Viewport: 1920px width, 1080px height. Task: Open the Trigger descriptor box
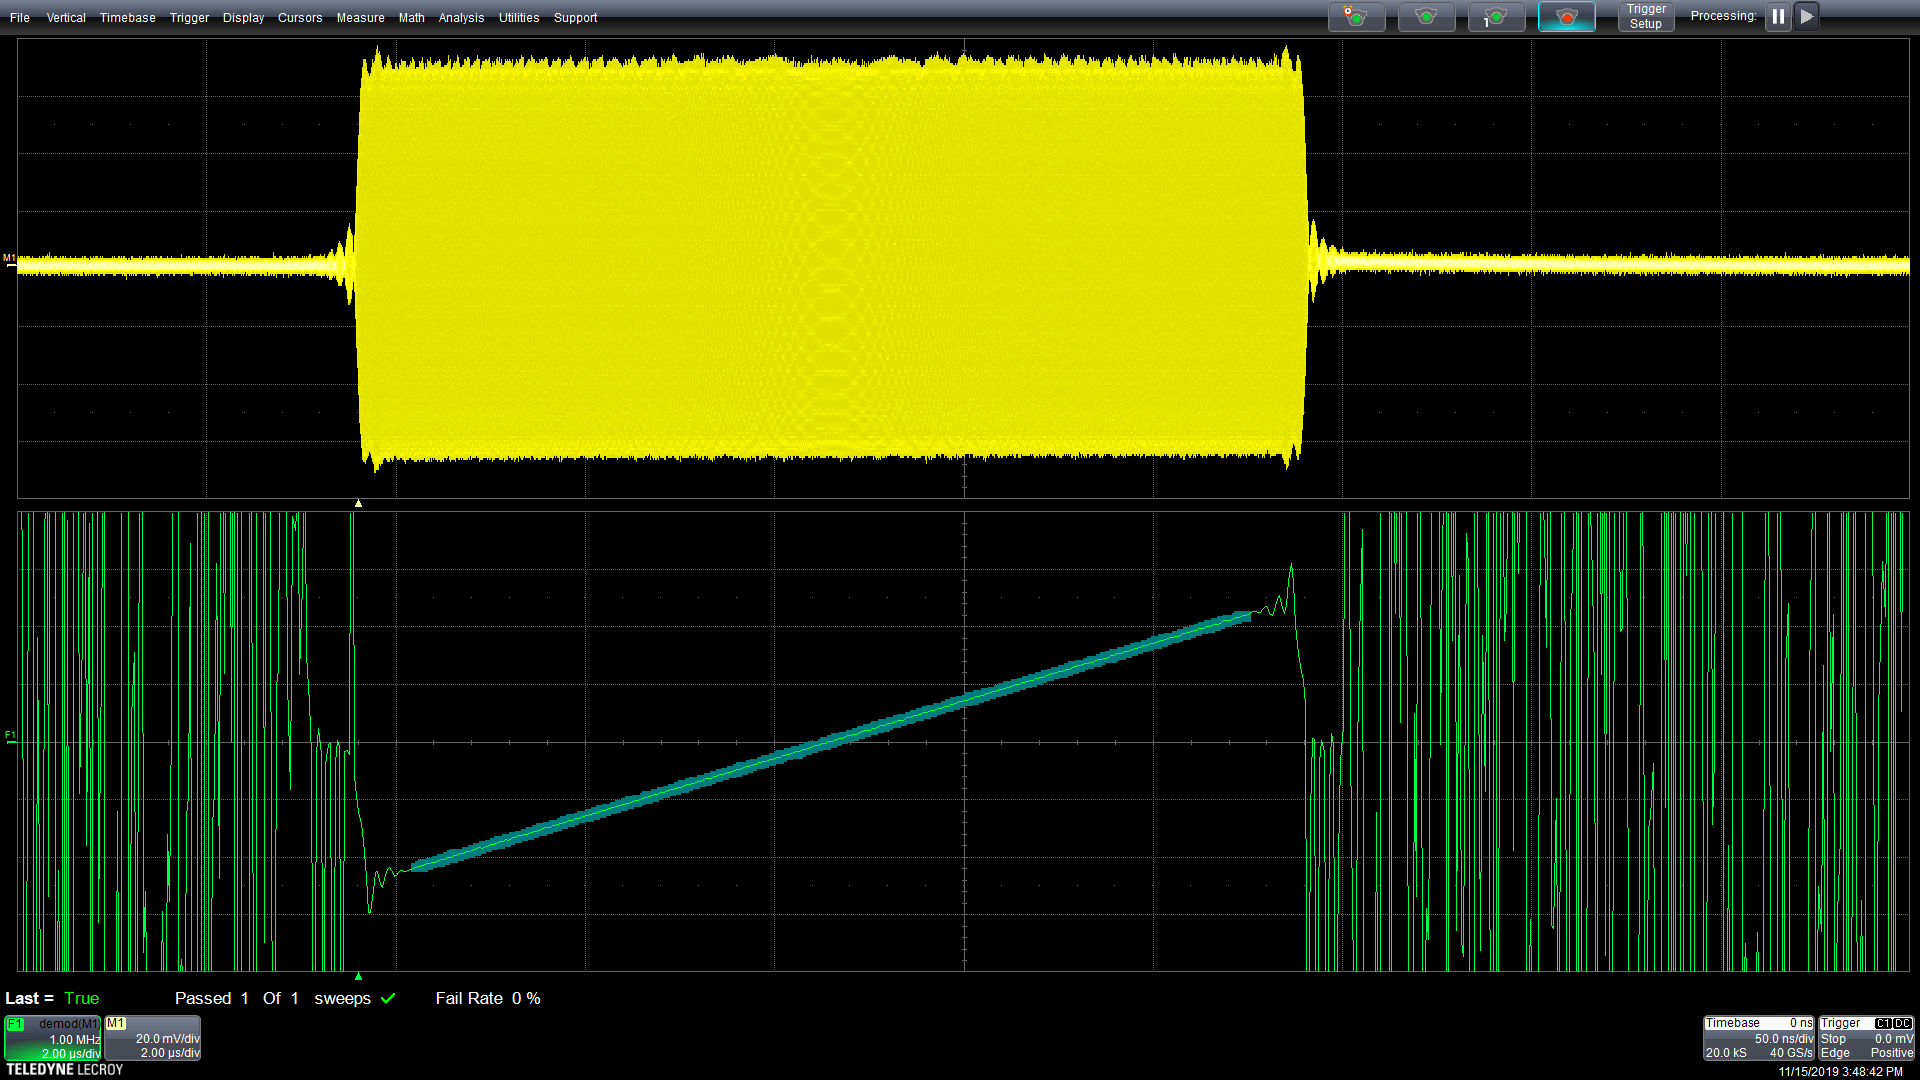pyautogui.click(x=1866, y=1038)
